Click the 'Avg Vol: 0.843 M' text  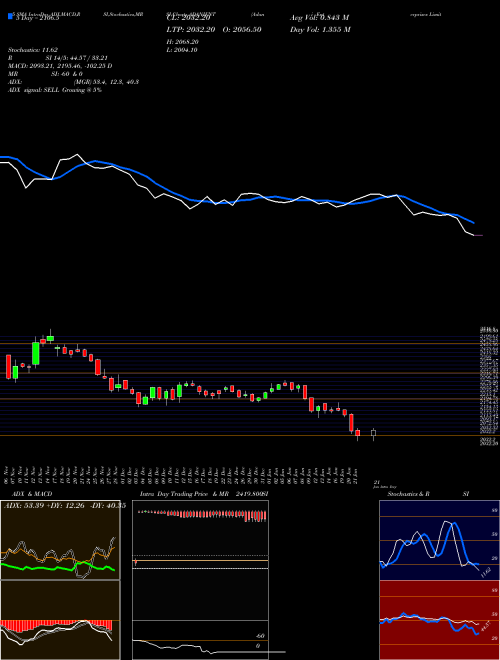319,18
